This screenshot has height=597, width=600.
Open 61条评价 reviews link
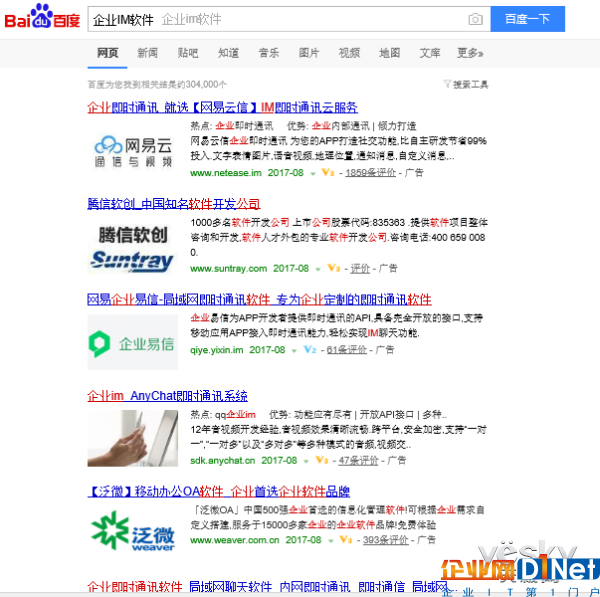[x=347, y=350]
